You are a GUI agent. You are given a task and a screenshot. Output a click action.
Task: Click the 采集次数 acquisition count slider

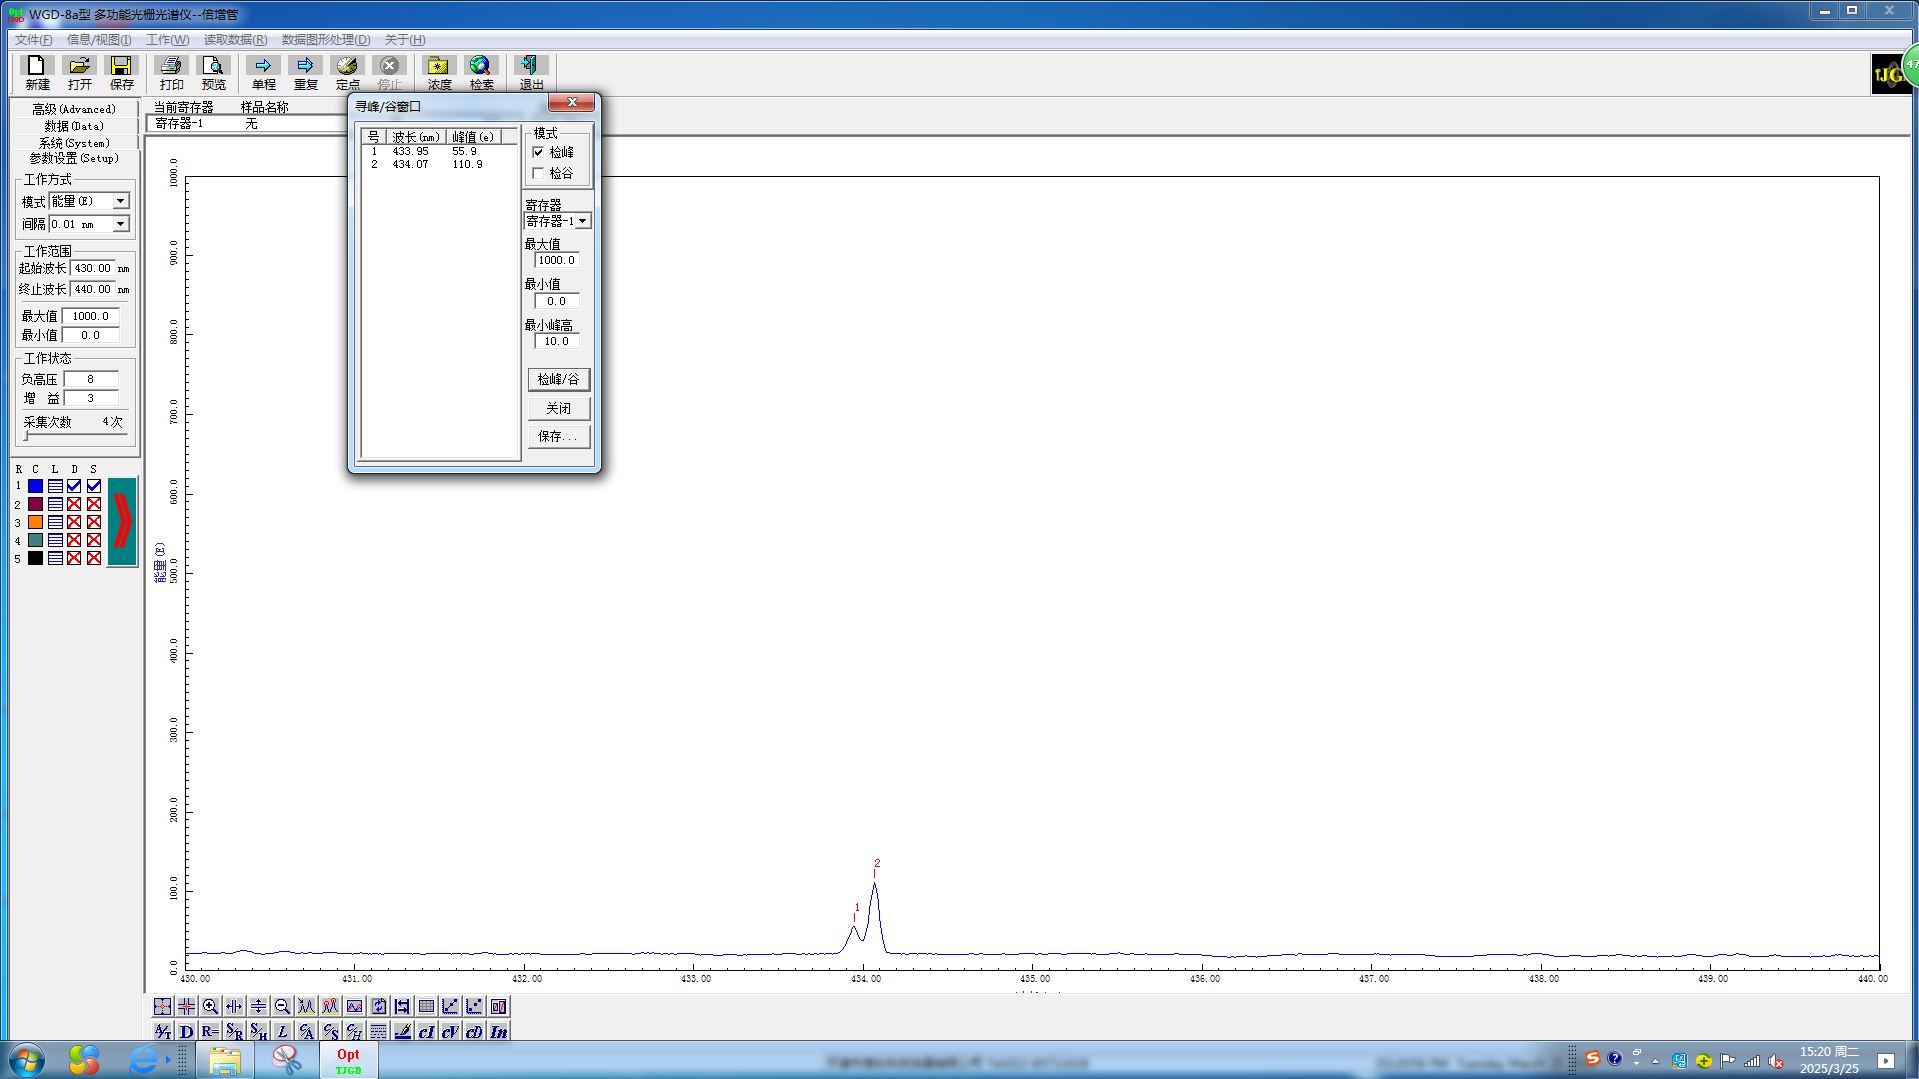pos(76,436)
